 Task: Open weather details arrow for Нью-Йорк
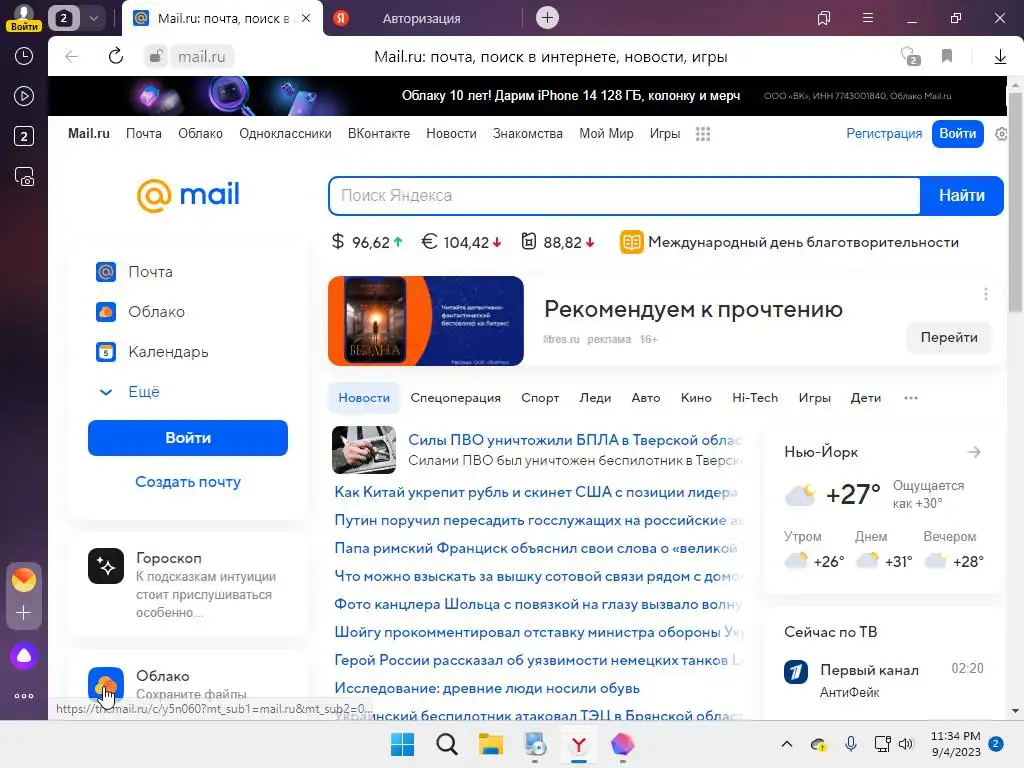pyautogui.click(x=974, y=452)
